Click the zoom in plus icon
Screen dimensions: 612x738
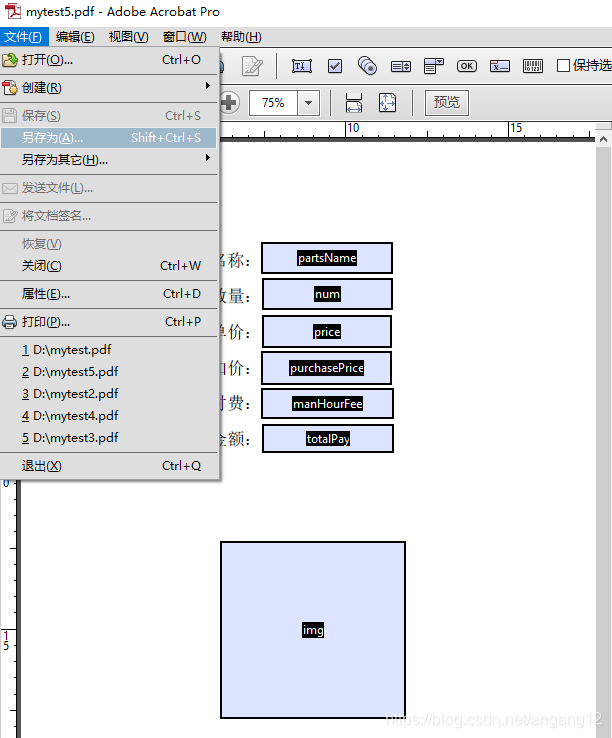click(229, 102)
